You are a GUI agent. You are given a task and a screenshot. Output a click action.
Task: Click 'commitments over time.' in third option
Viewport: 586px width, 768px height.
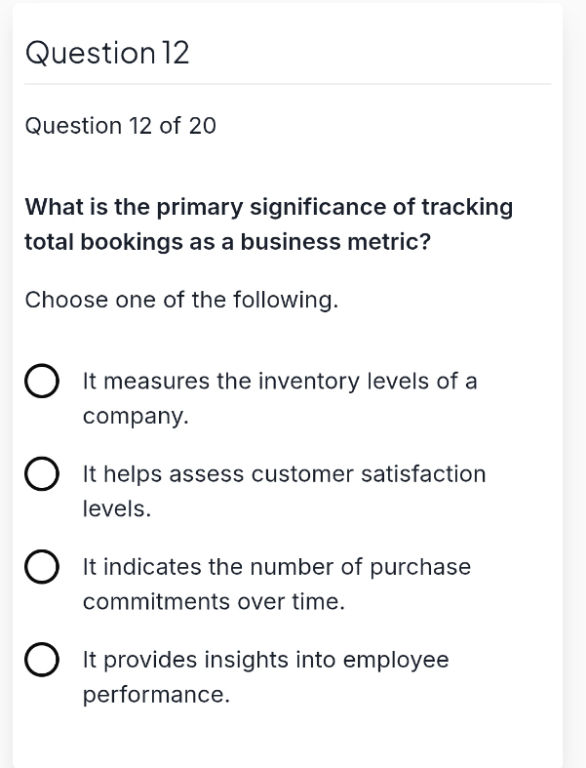[x=214, y=601]
